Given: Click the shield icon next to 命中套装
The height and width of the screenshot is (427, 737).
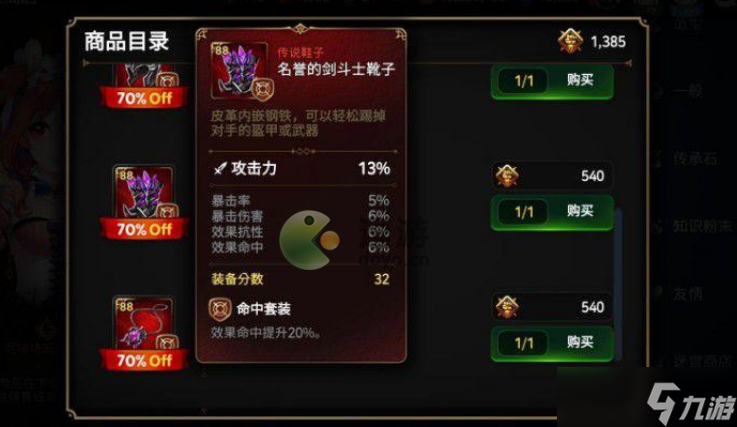Looking at the screenshot, I should (x=220, y=309).
